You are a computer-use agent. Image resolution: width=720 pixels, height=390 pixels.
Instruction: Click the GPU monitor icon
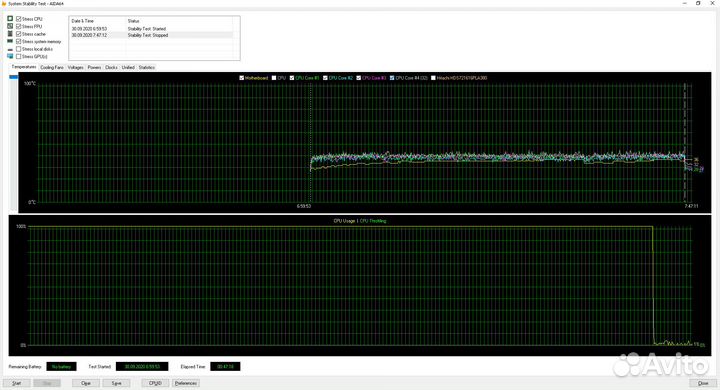(x=10, y=57)
